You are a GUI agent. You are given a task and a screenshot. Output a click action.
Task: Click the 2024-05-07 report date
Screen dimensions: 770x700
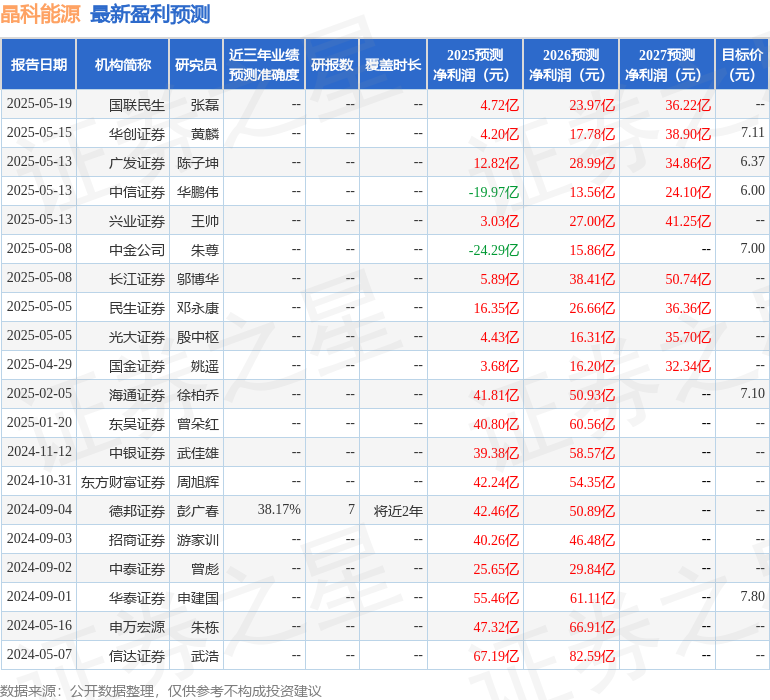(39, 654)
